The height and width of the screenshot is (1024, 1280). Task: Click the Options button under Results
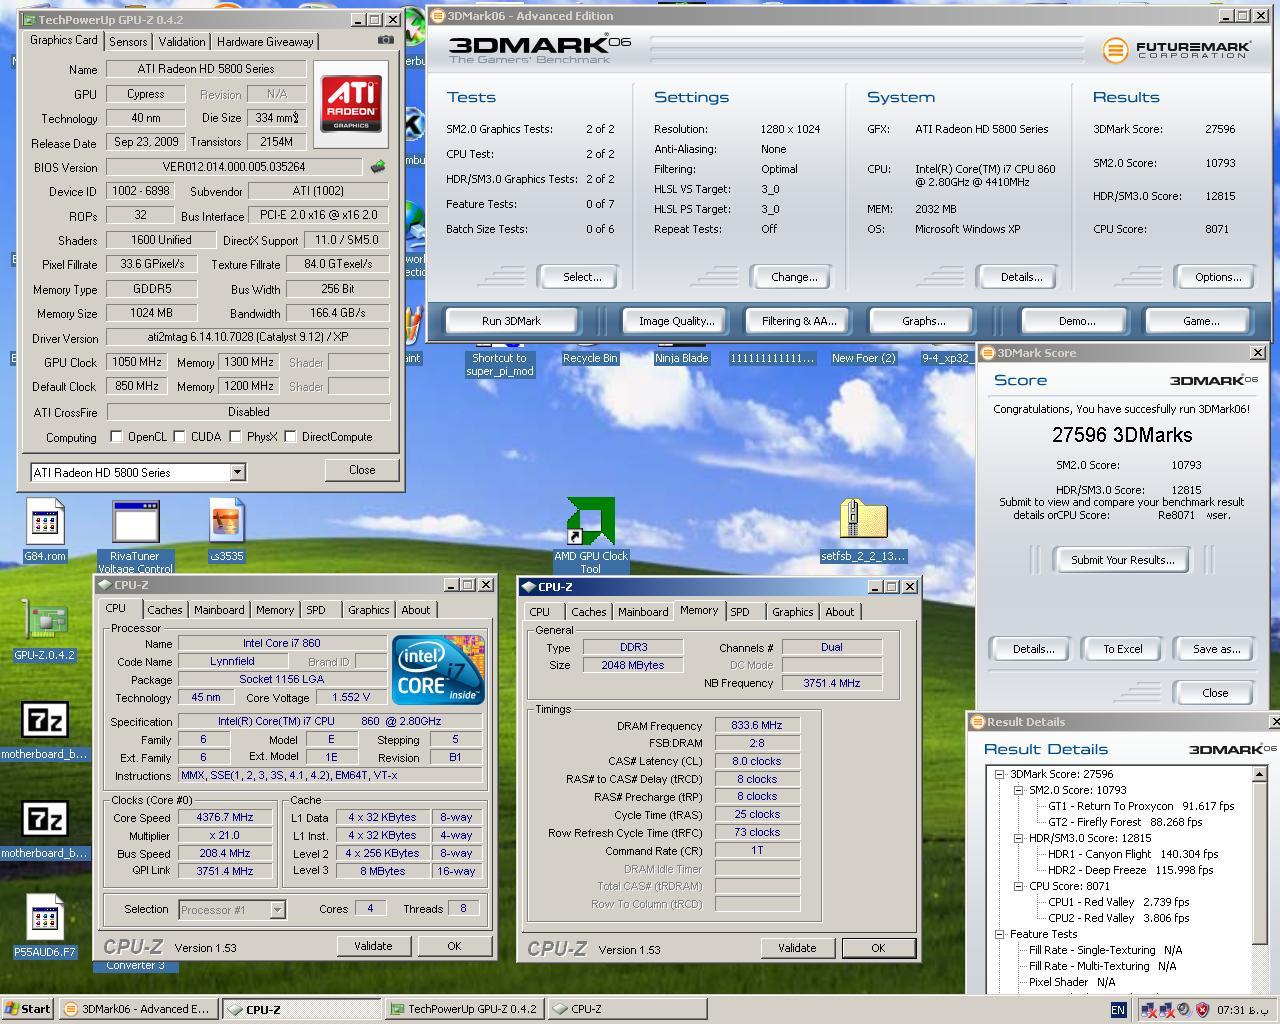1218,277
